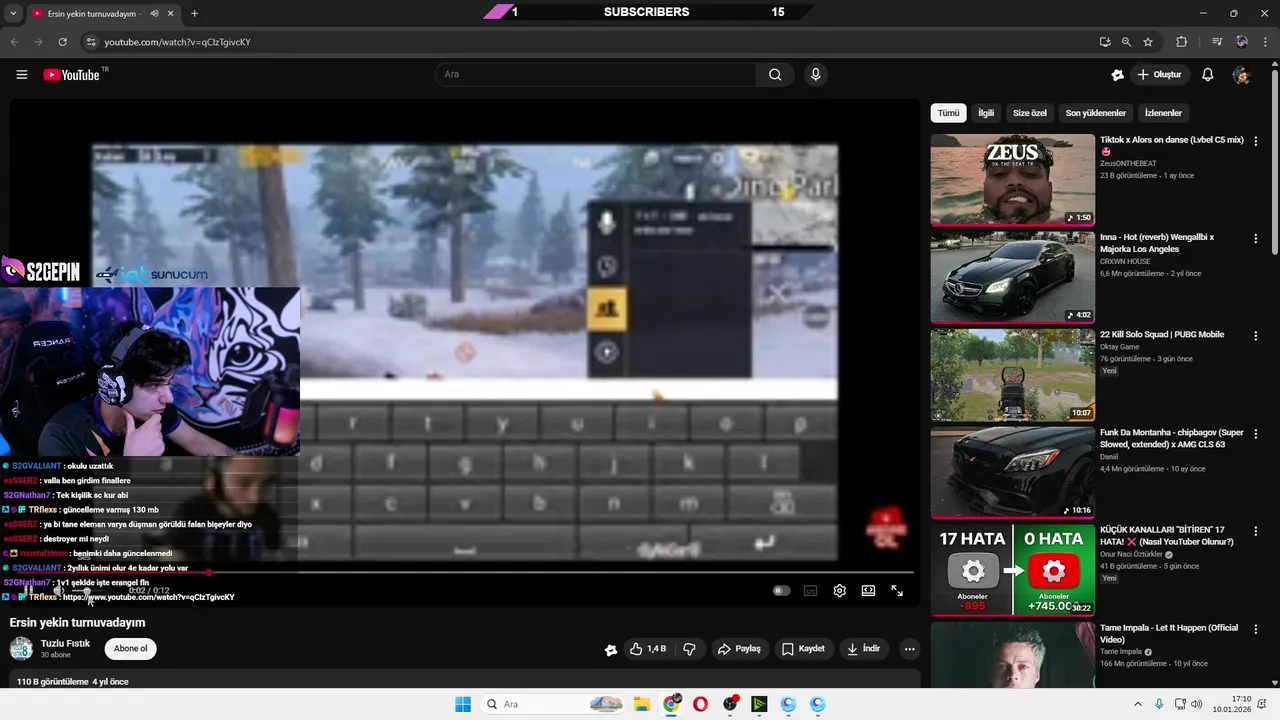Open the Windows Start menu
Viewport: 1280px width, 720px height.
(x=463, y=704)
